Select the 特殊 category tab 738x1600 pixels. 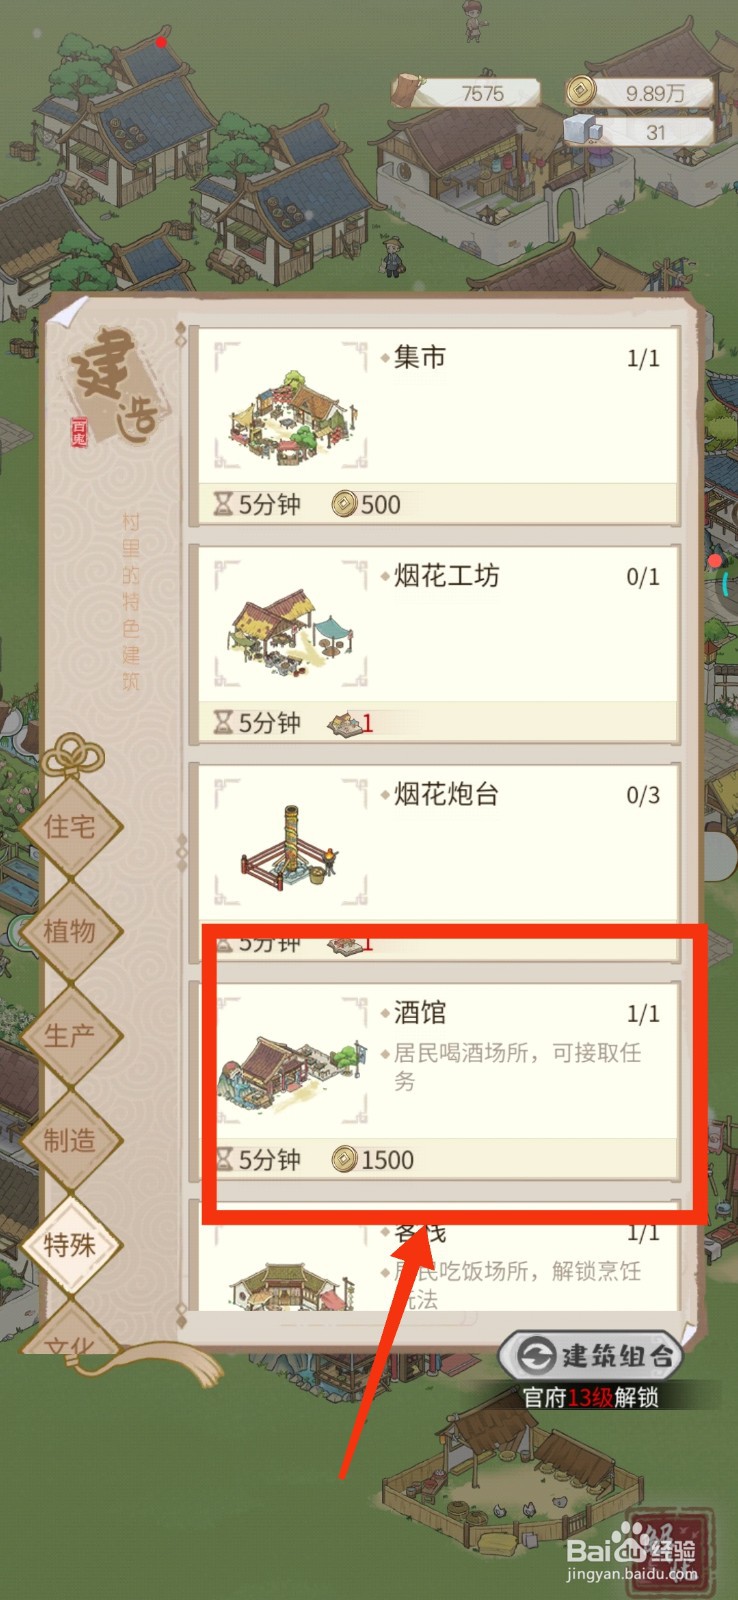[x=70, y=1245]
